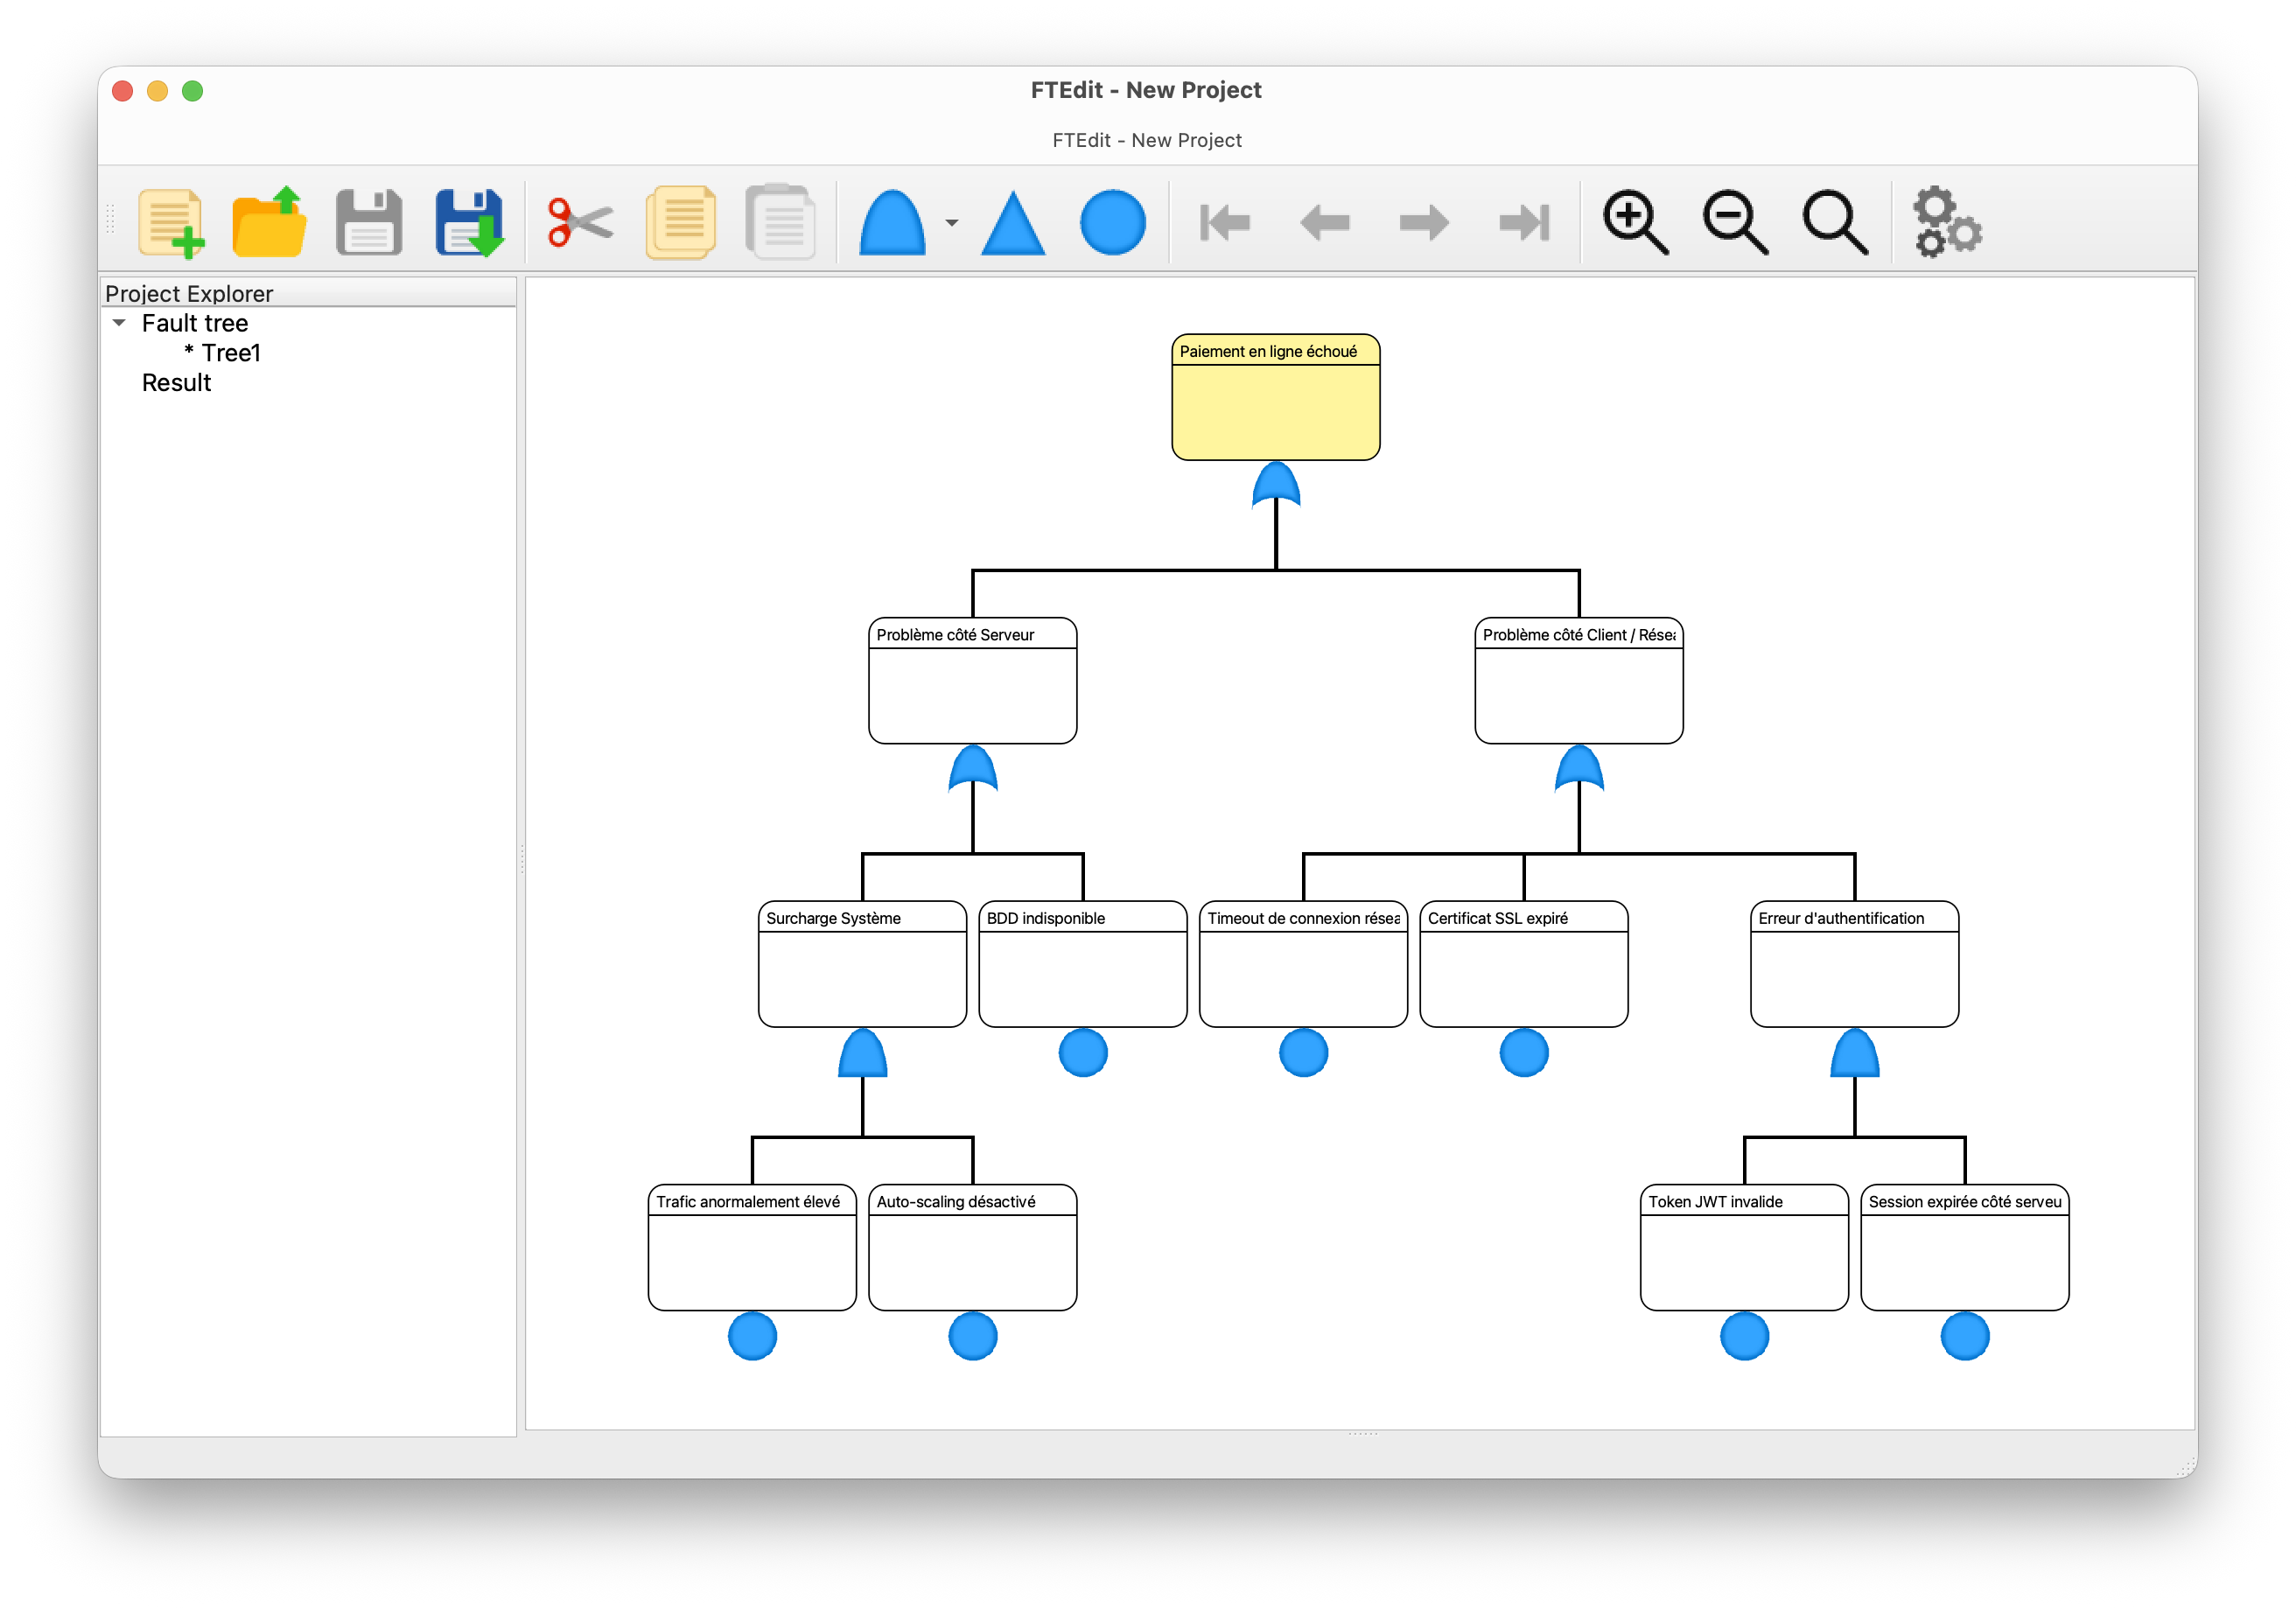Zoom in with the plus magnifier
2296x1608 pixels.
pos(1635,222)
